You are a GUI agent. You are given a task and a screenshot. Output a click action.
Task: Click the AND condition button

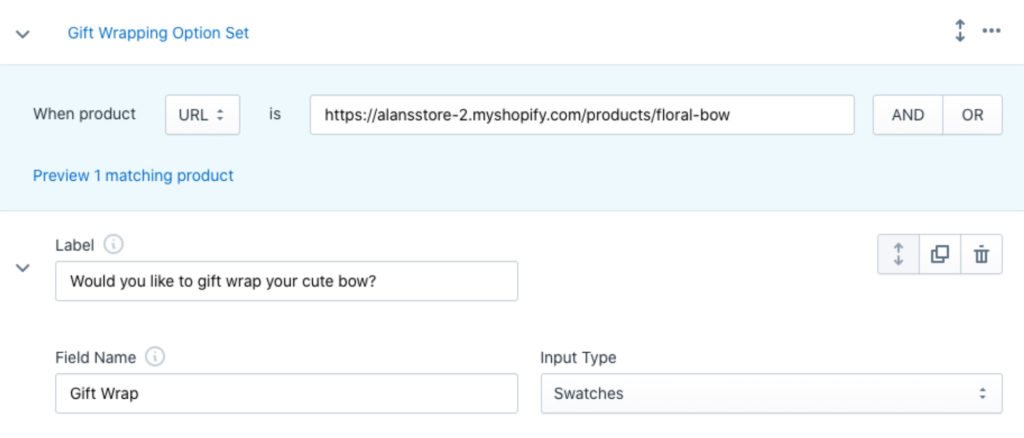[x=908, y=115]
